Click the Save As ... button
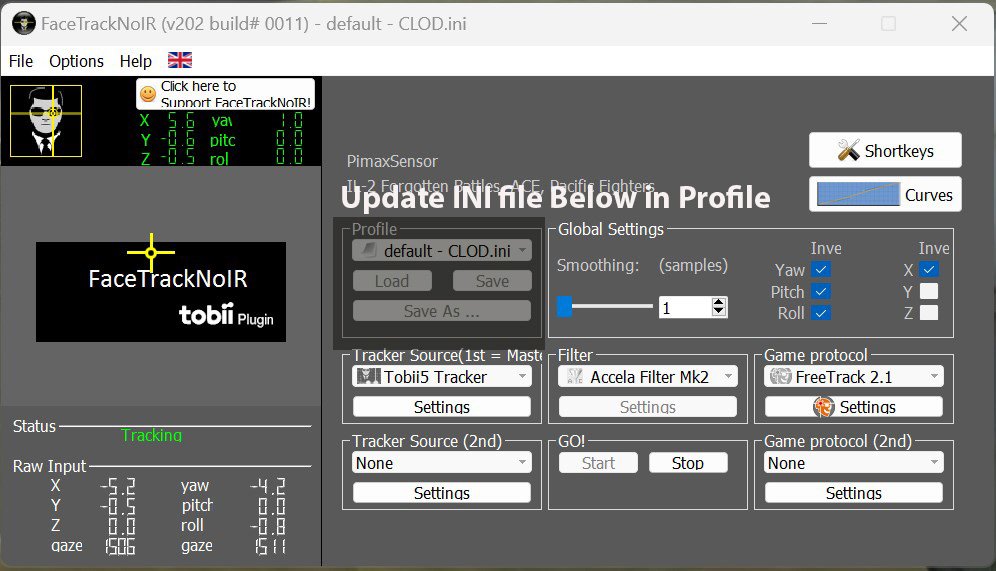This screenshot has width=996, height=571. point(442,311)
